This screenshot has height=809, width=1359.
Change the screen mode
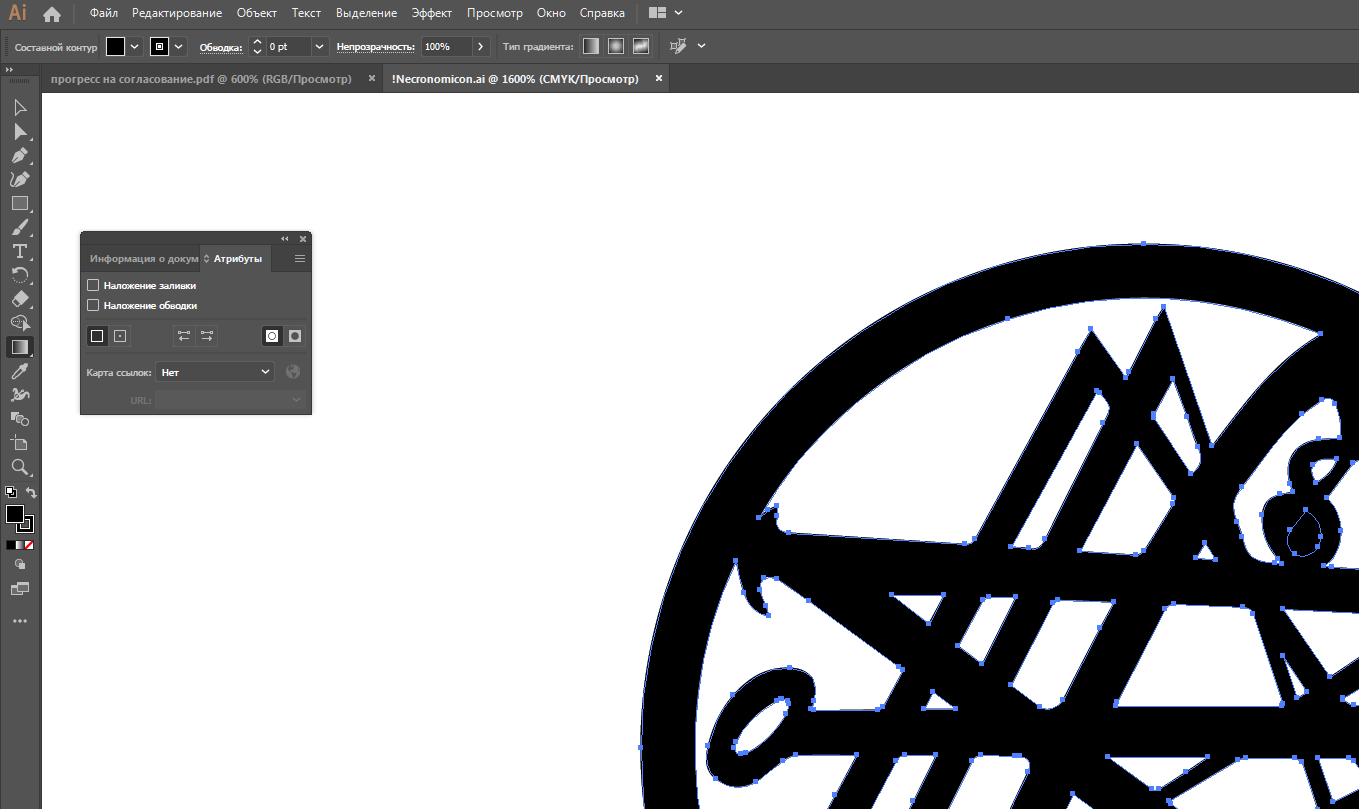point(20,589)
